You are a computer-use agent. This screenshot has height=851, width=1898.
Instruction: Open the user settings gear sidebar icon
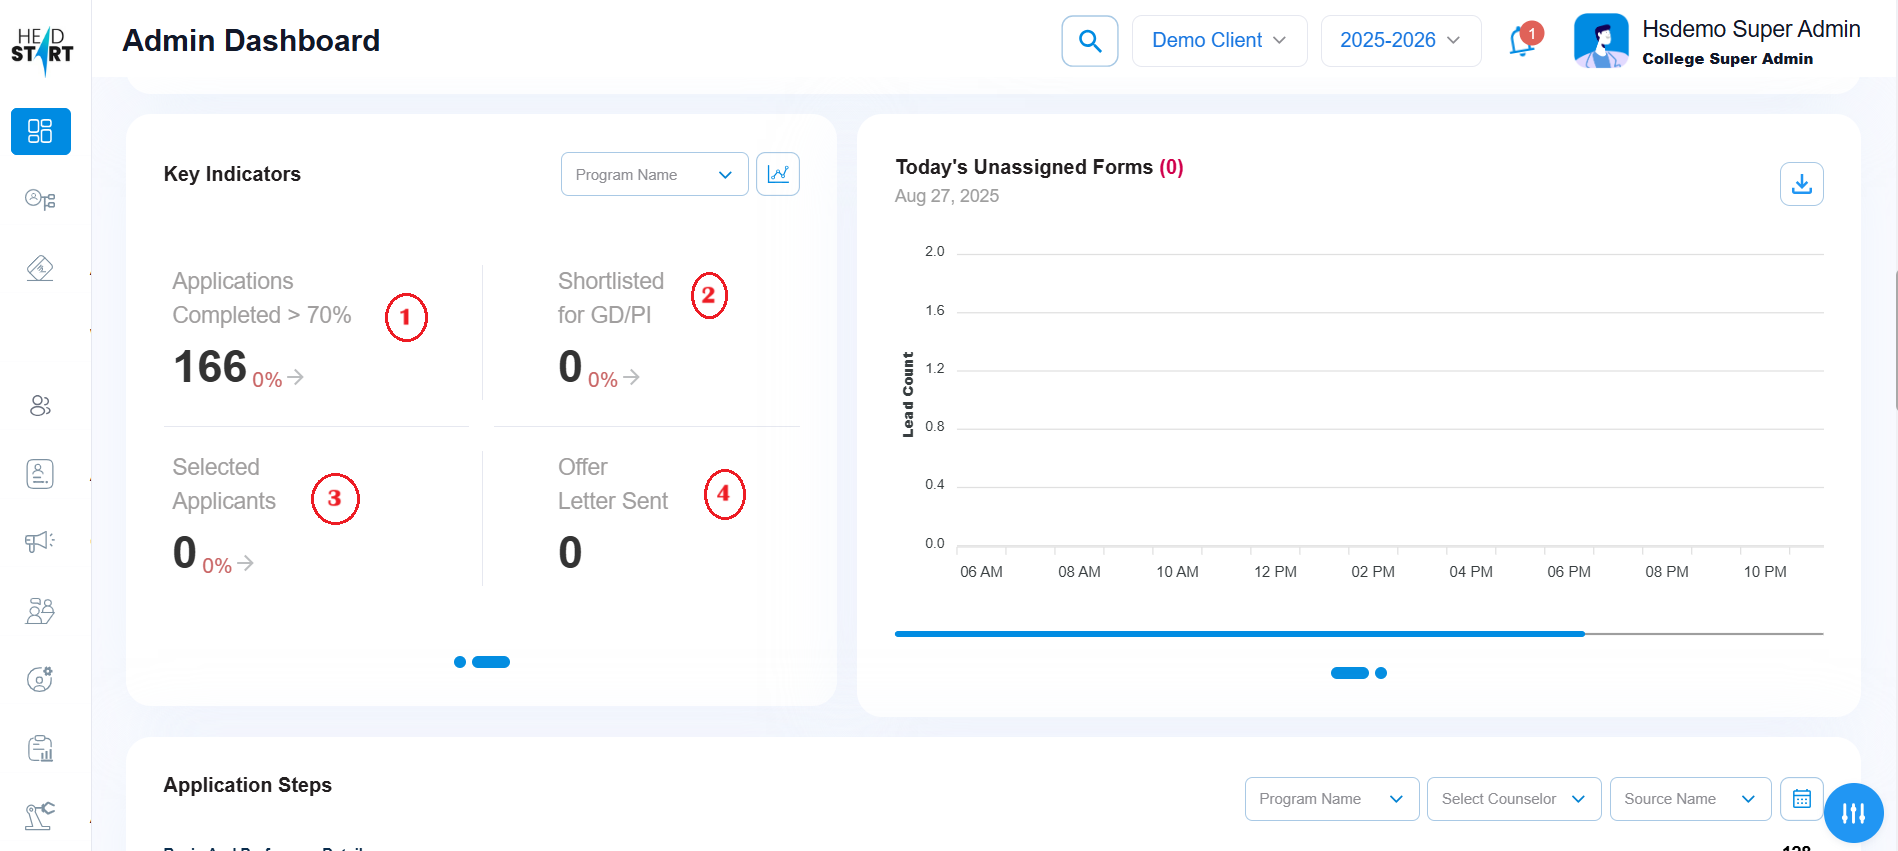click(40, 679)
